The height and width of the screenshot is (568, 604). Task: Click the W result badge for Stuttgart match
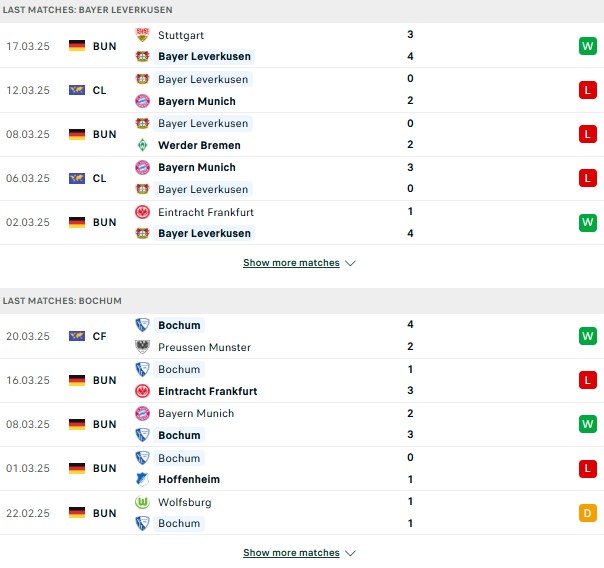point(587,46)
